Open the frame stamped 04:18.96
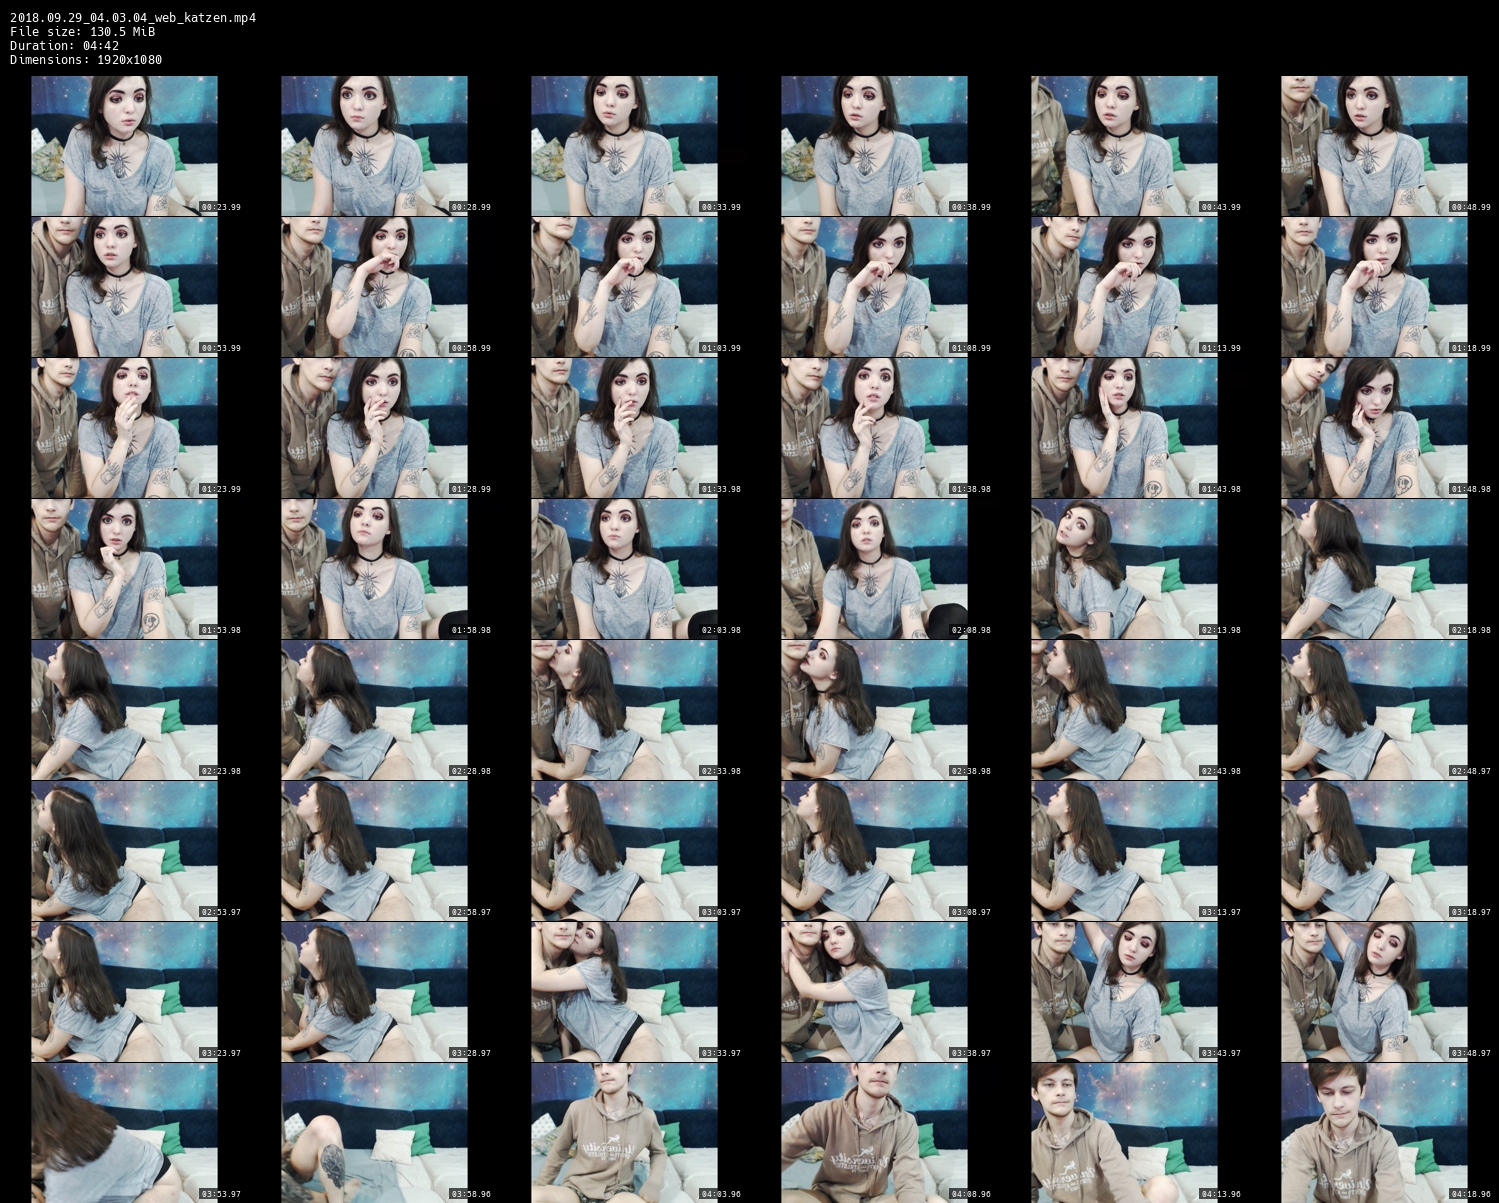The width and height of the screenshot is (1499, 1203). pos(1375,1133)
